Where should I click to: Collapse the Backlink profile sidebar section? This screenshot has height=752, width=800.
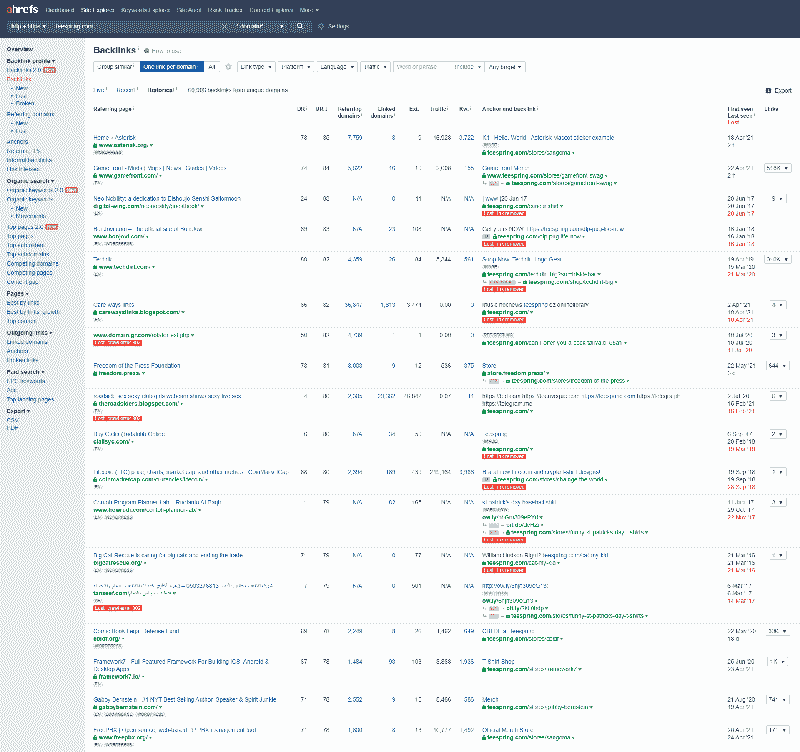point(31,61)
